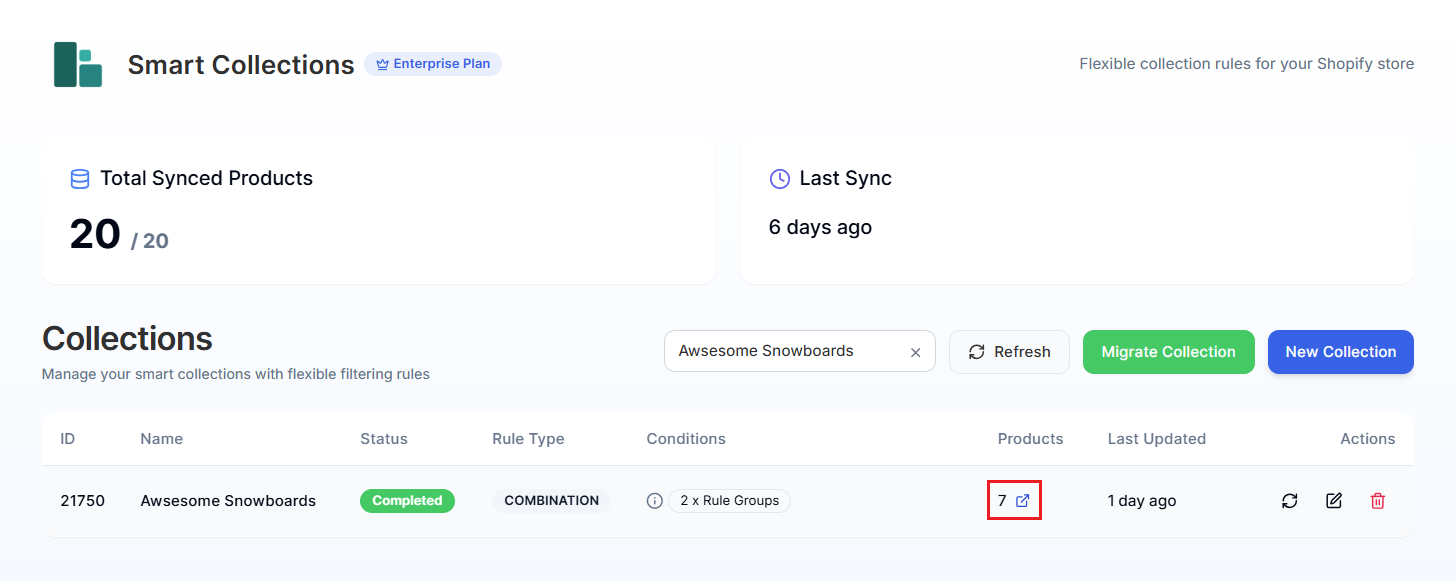Click the ID column header
Screen dimensions: 1456x581
(x=67, y=438)
